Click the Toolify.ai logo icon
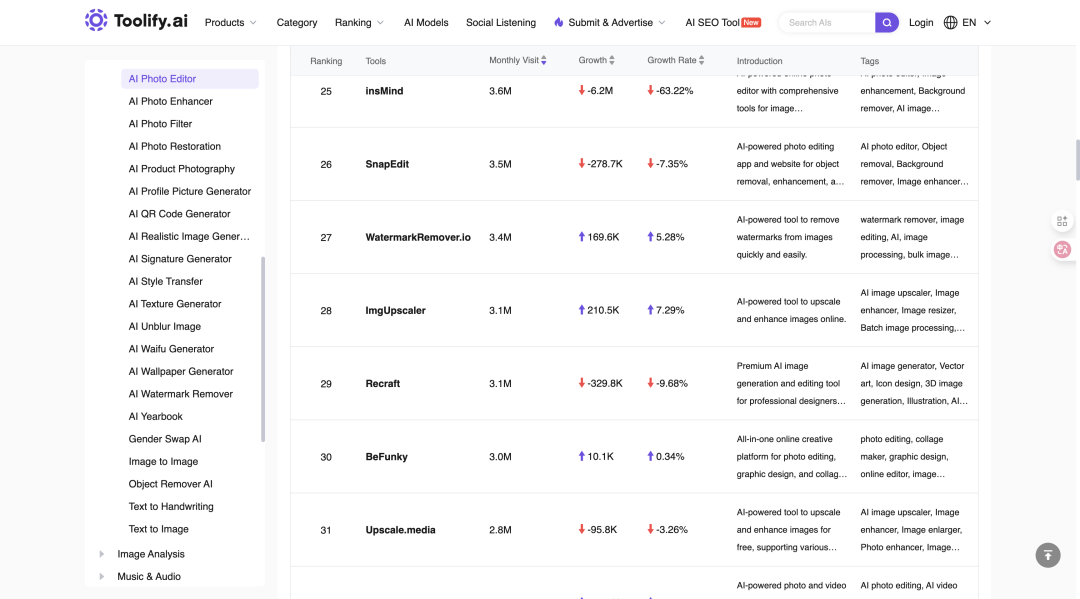Viewport: 1080px width, 599px height. 96,21
